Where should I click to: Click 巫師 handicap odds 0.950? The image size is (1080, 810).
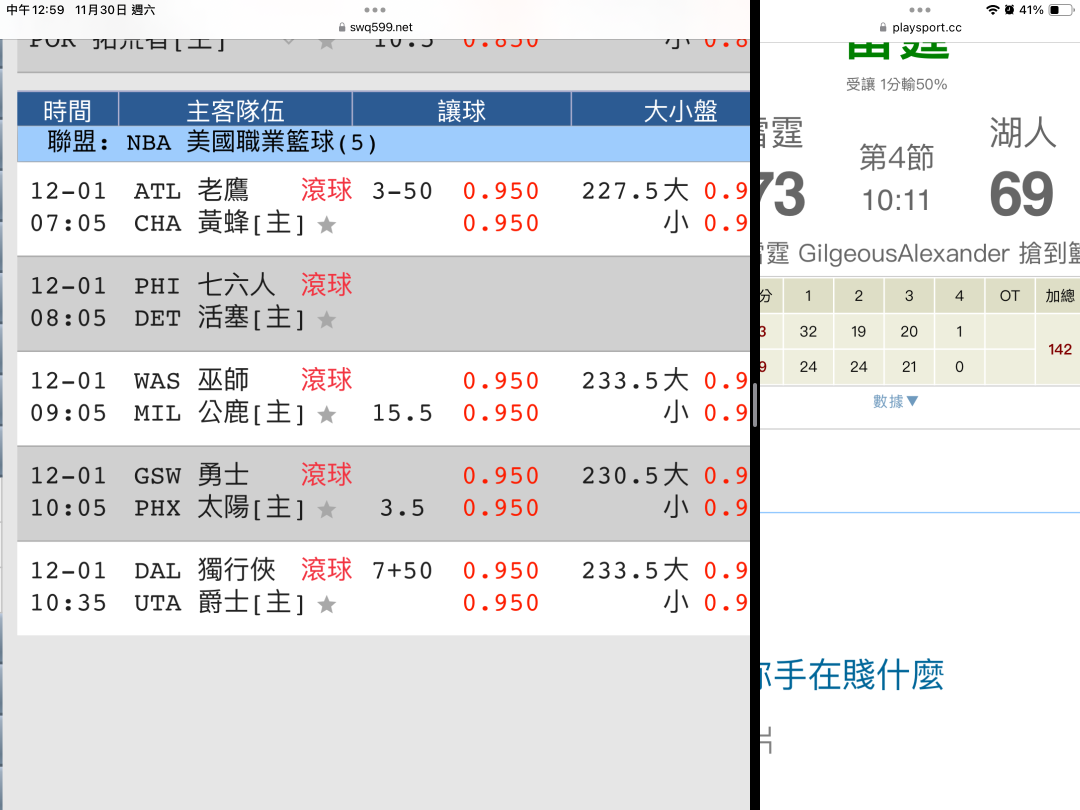click(501, 380)
